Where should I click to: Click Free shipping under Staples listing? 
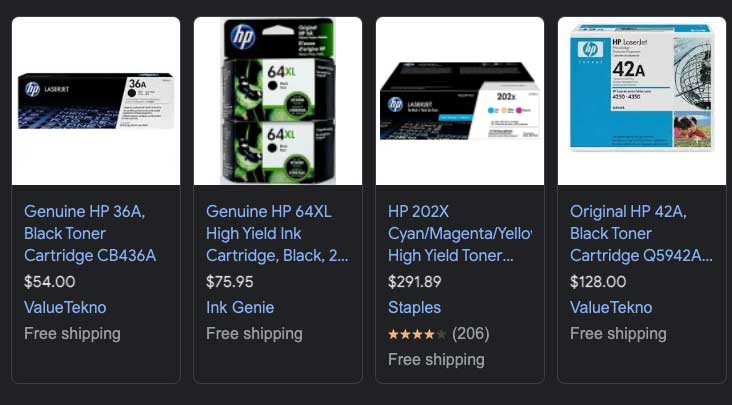[436, 360]
